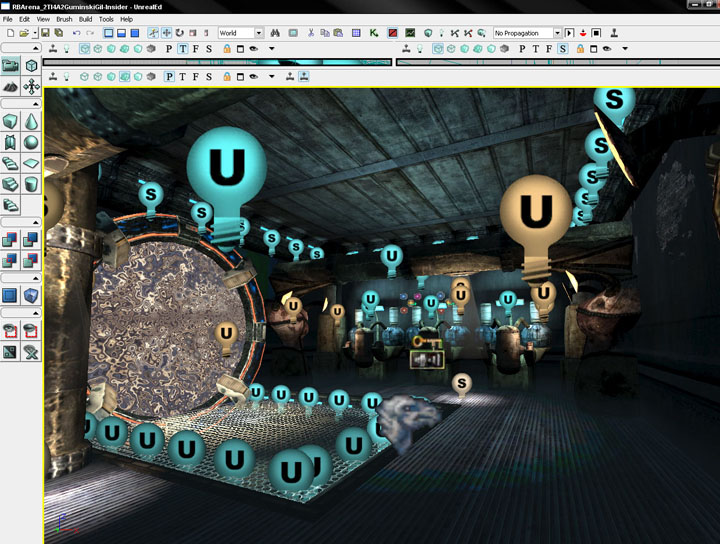Viewport: 720px width, 544px height.
Task: Click the Build Geometry icon
Action: pos(428,33)
